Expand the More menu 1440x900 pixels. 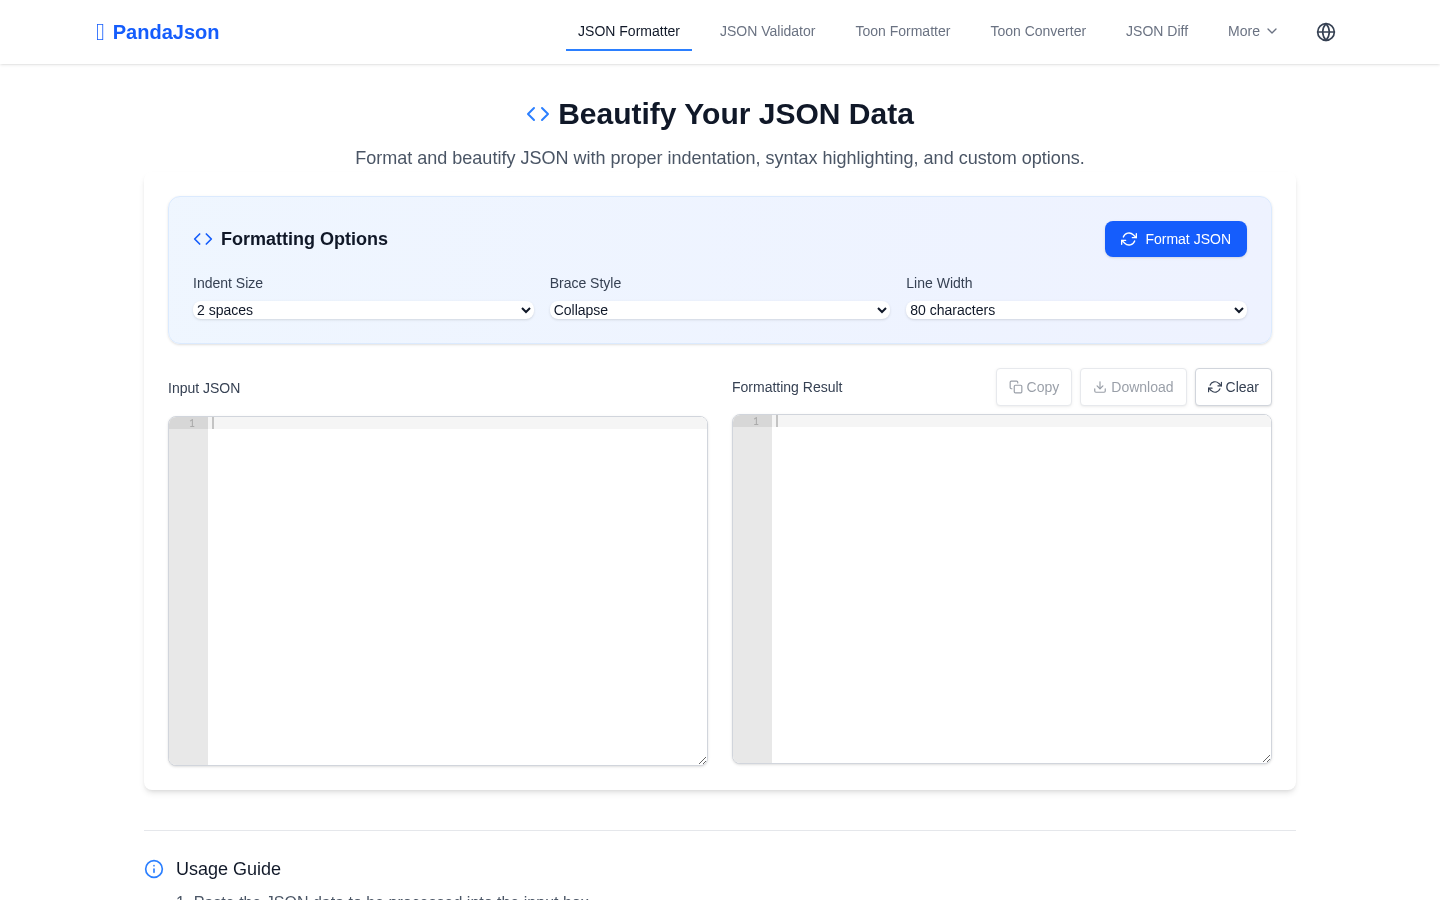coord(1253,31)
